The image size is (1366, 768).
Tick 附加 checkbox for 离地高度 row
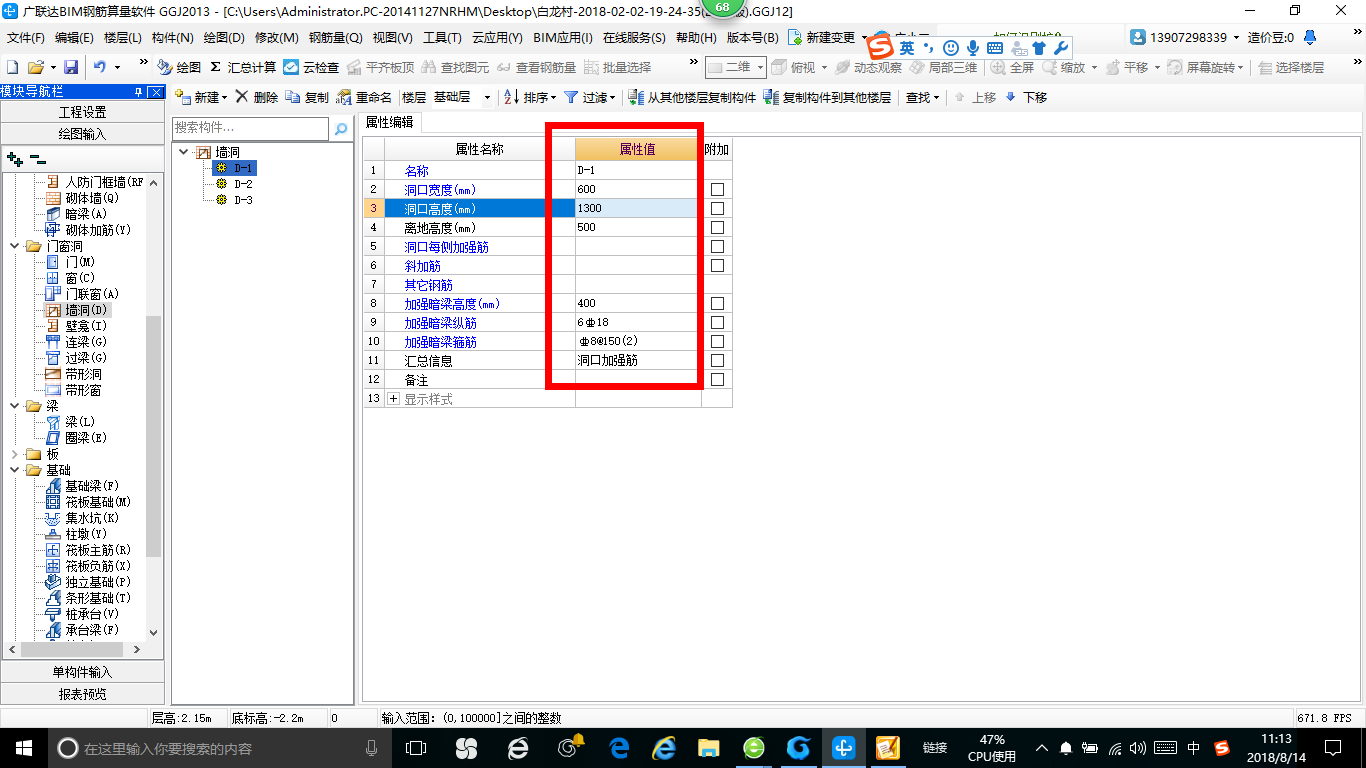717,228
